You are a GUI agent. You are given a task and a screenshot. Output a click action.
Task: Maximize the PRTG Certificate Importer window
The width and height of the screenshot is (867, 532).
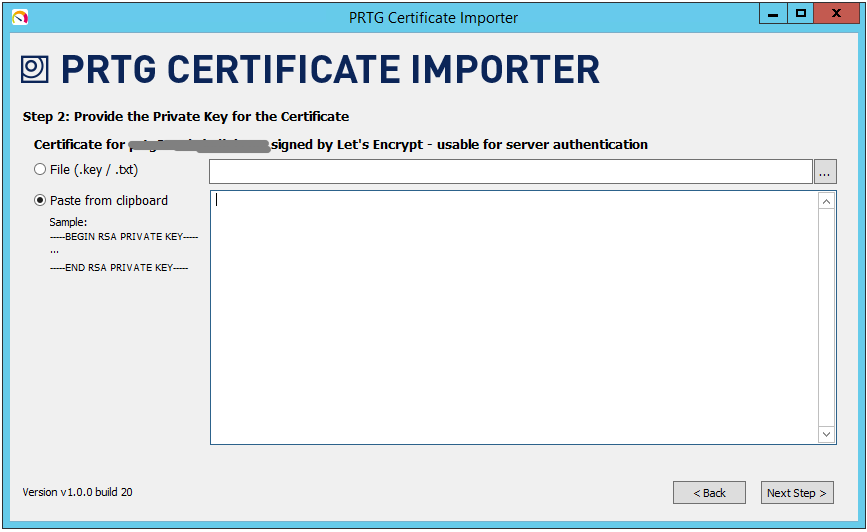800,14
